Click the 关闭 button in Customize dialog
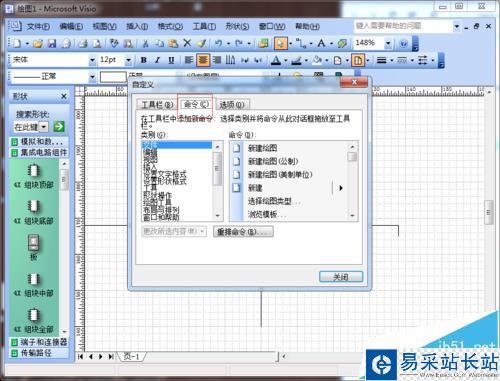The width and height of the screenshot is (500, 381). click(341, 277)
